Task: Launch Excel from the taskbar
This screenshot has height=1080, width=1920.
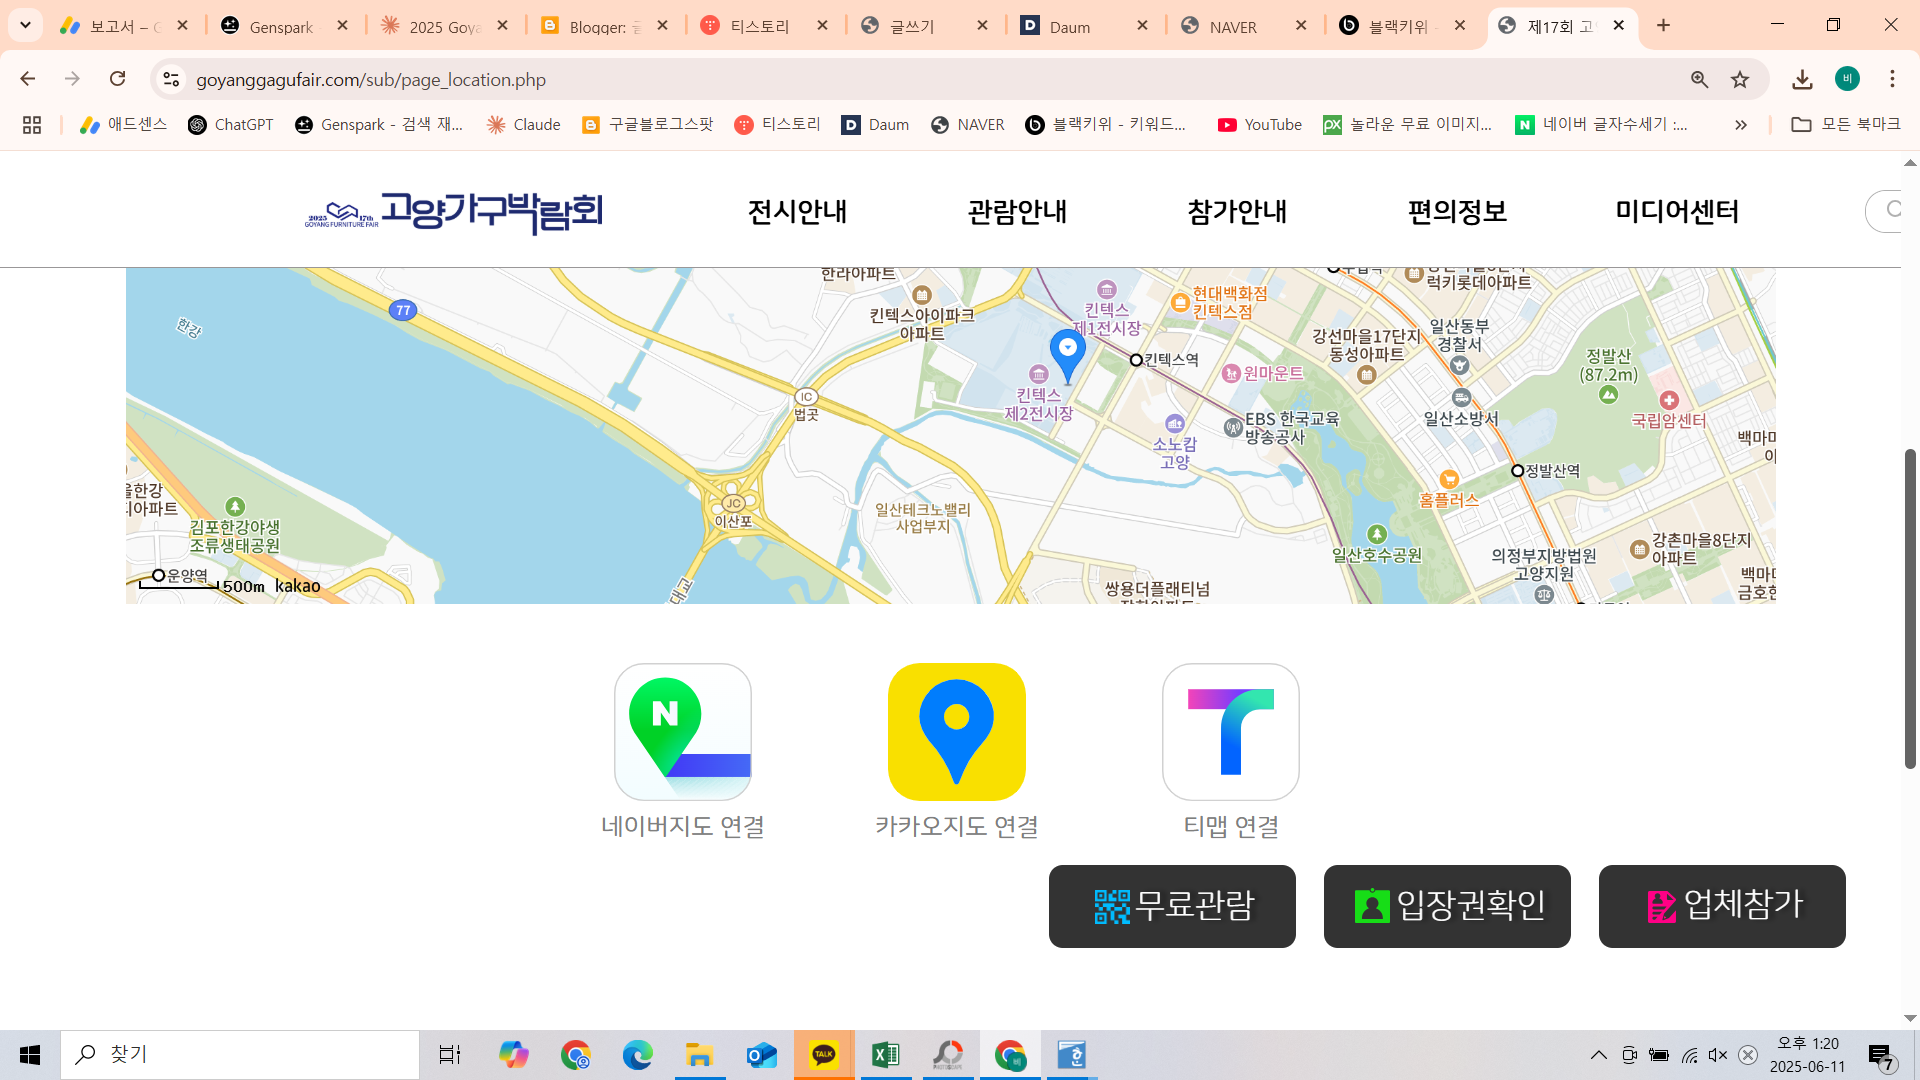Action: click(x=886, y=1054)
